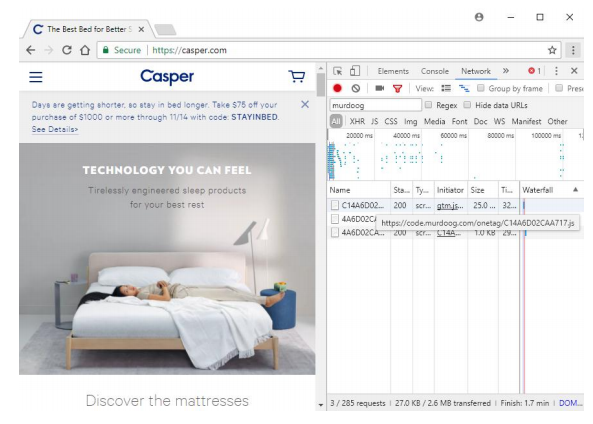Filter requests by Font
The width and height of the screenshot is (593, 424).
pyautogui.click(x=459, y=121)
